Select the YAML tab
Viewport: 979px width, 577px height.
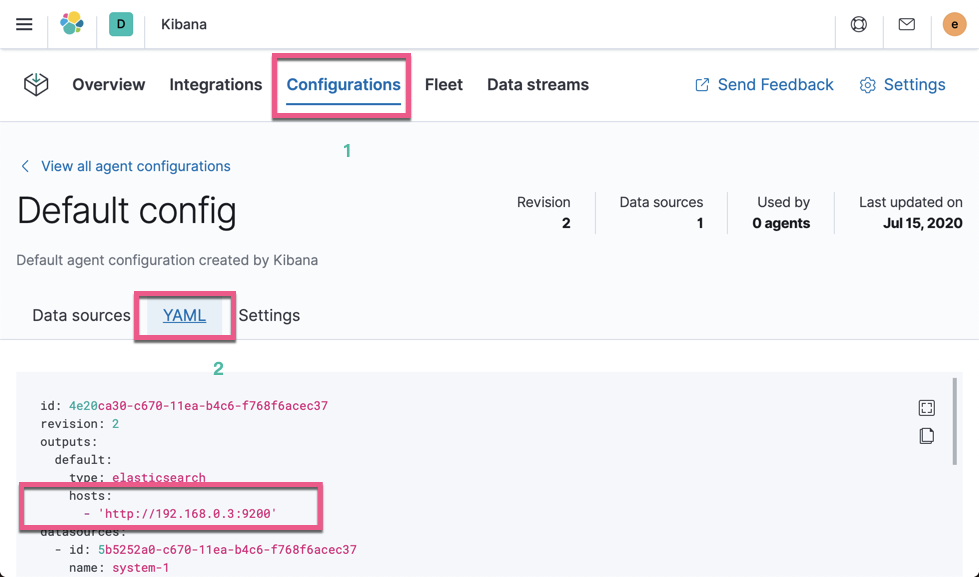(x=184, y=315)
